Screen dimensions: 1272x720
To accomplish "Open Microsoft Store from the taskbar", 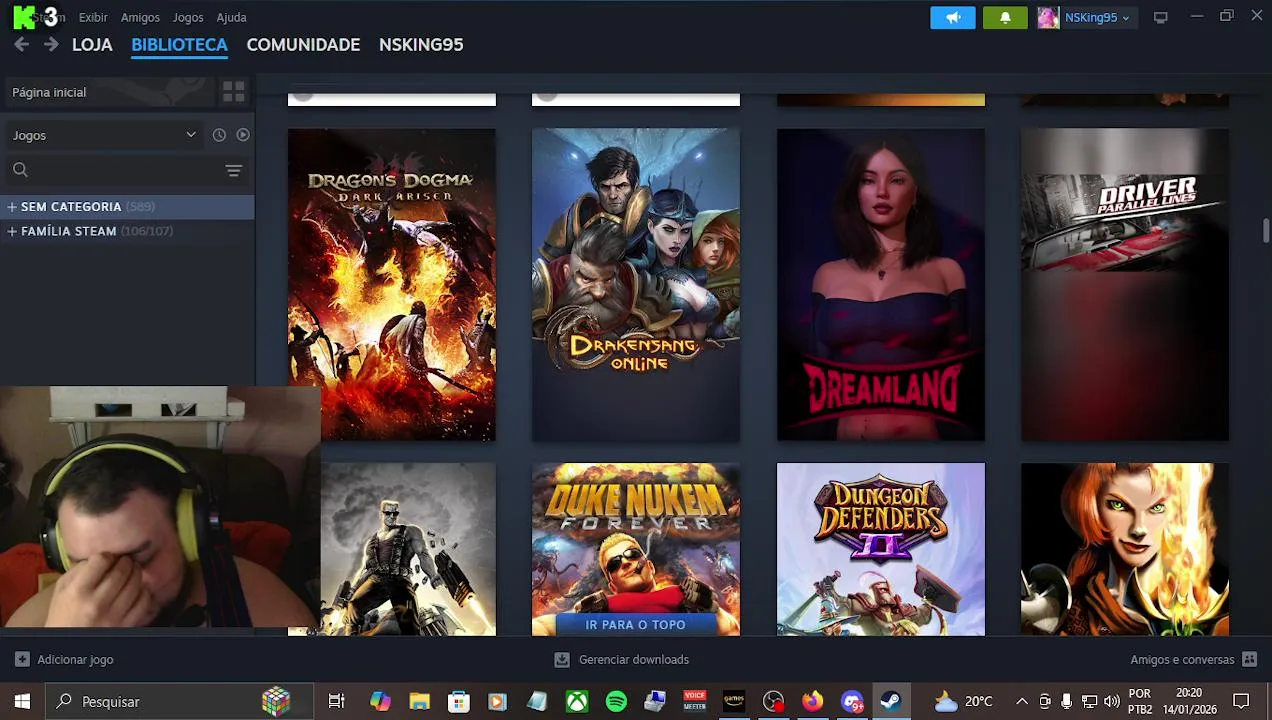I will [459, 702].
